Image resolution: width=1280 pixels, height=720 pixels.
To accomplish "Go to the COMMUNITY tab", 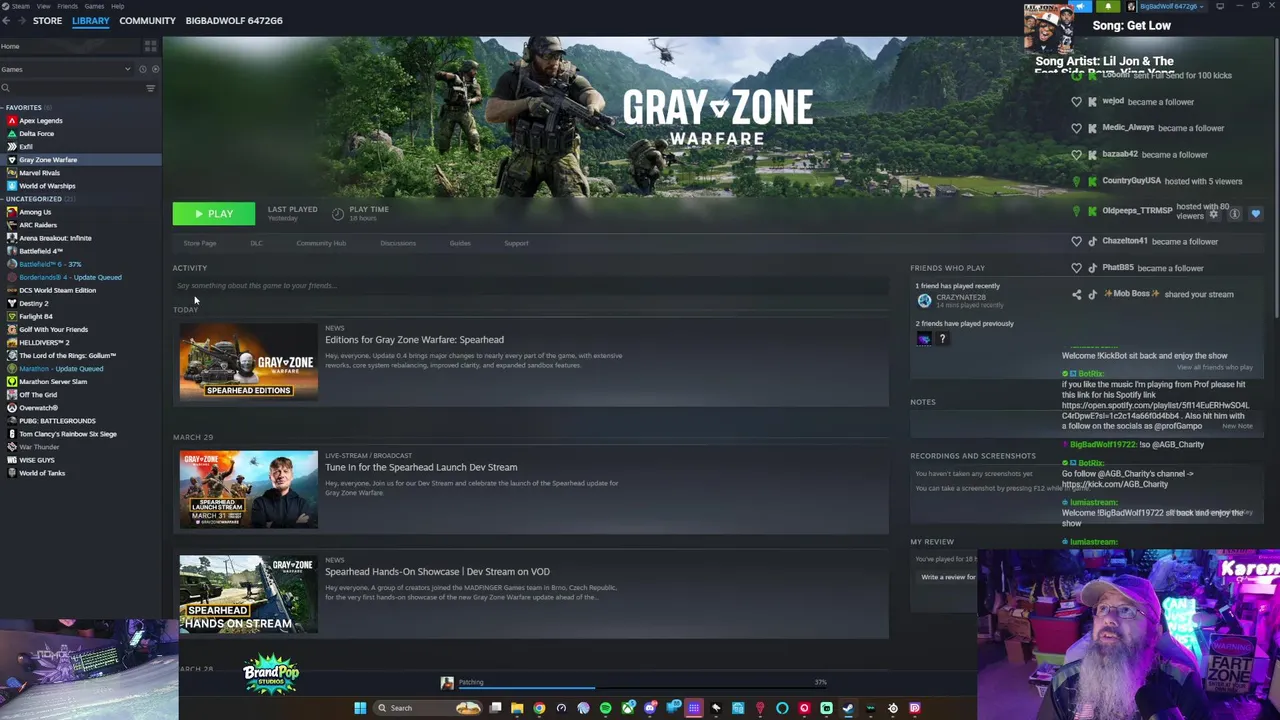I will tap(147, 20).
